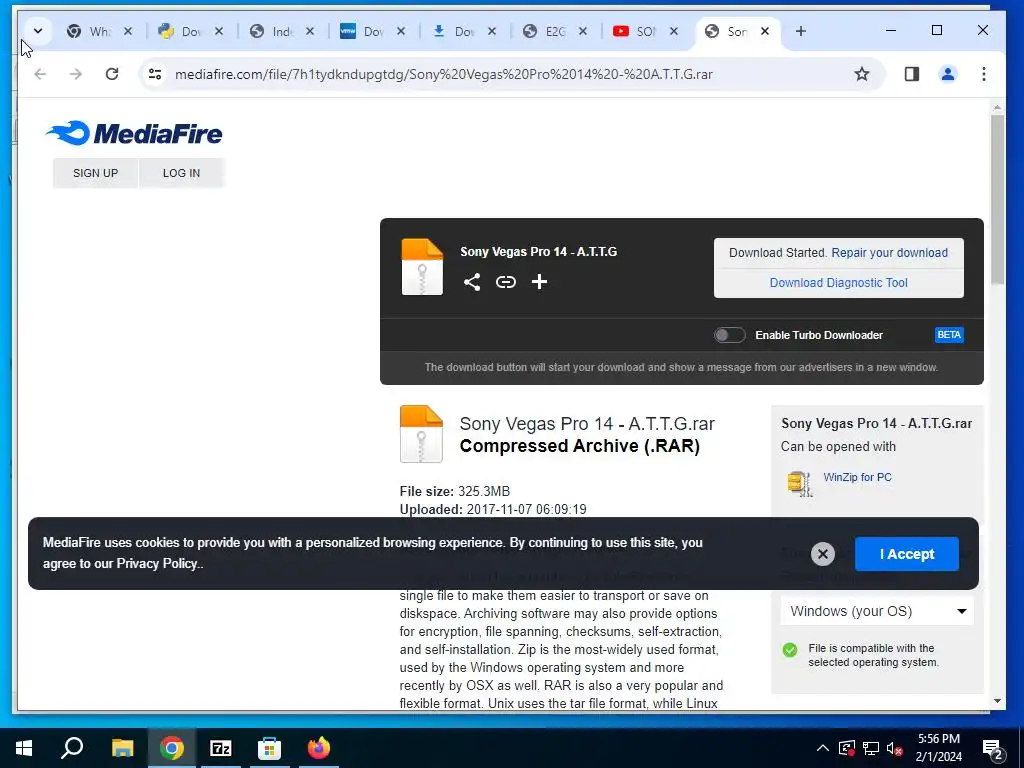Image resolution: width=1024 pixels, height=768 pixels.
Task: Open the Windows Start menu
Action: (x=24, y=748)
